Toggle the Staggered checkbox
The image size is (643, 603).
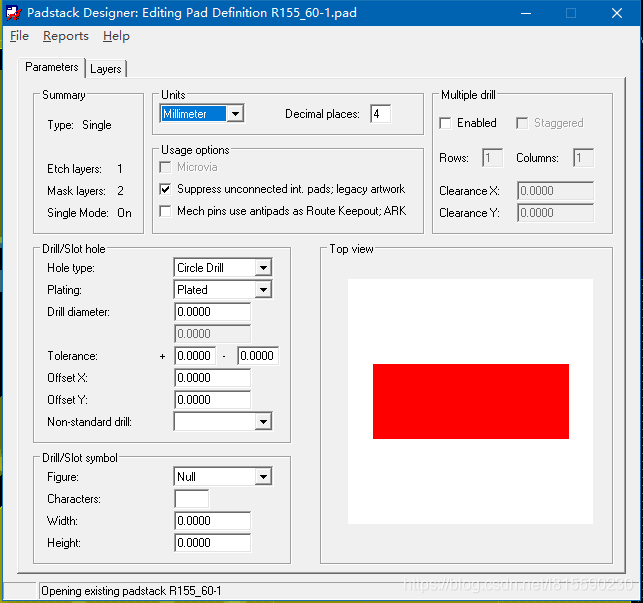point(522,123)
